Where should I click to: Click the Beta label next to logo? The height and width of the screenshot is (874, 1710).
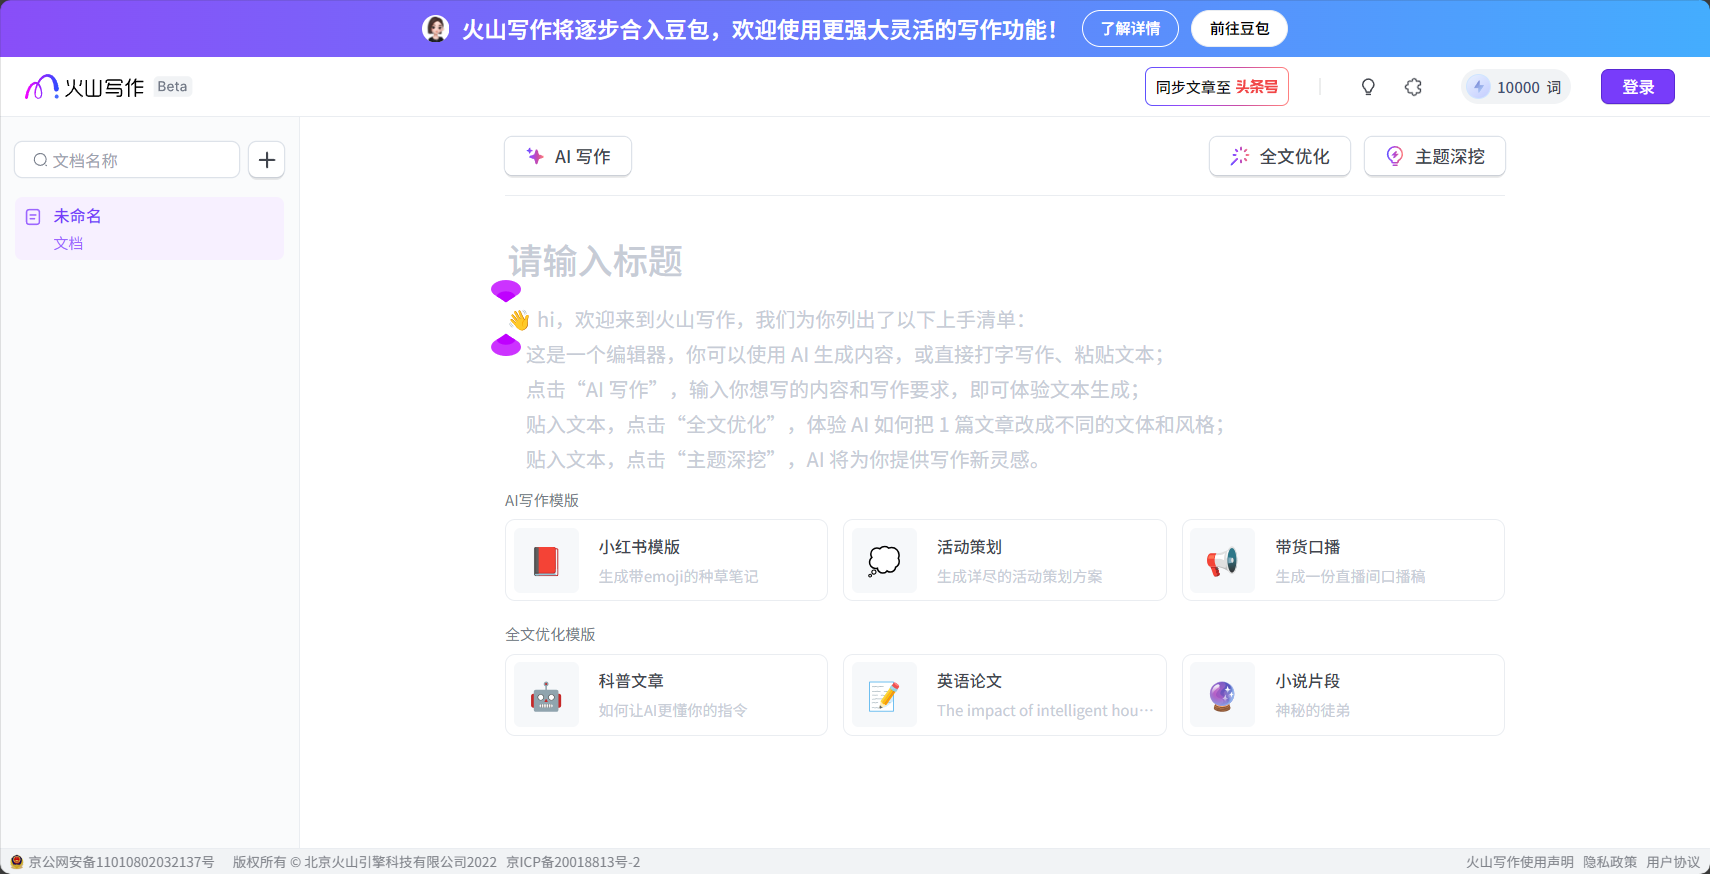point(172,87)
